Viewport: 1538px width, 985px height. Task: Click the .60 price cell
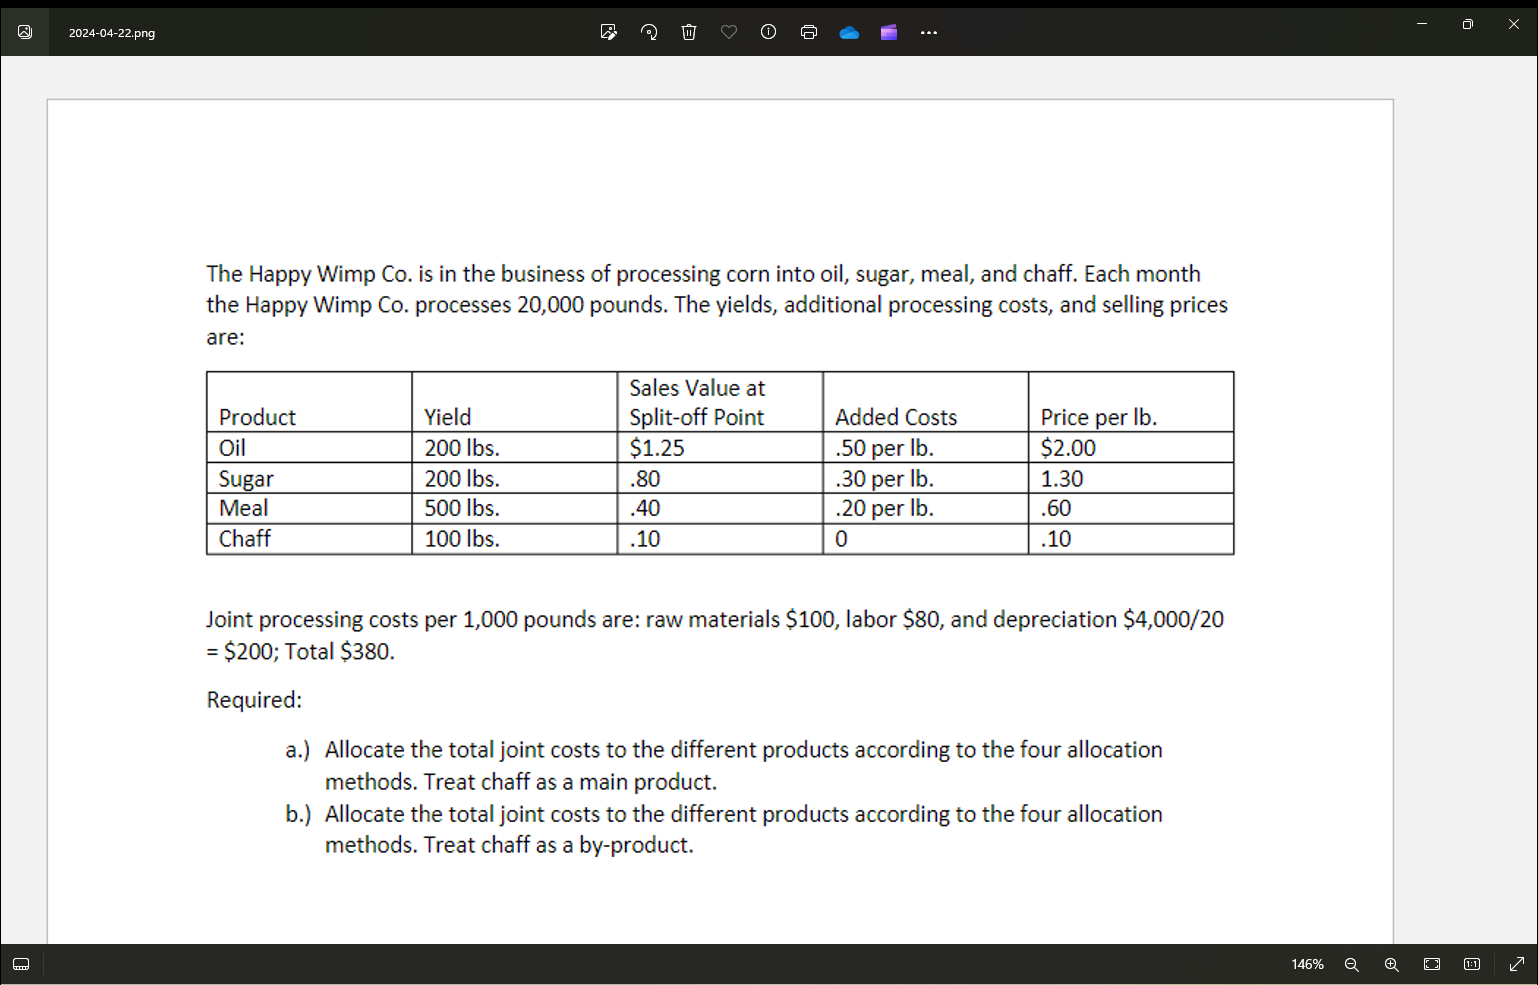click(x=1131, y=508)
